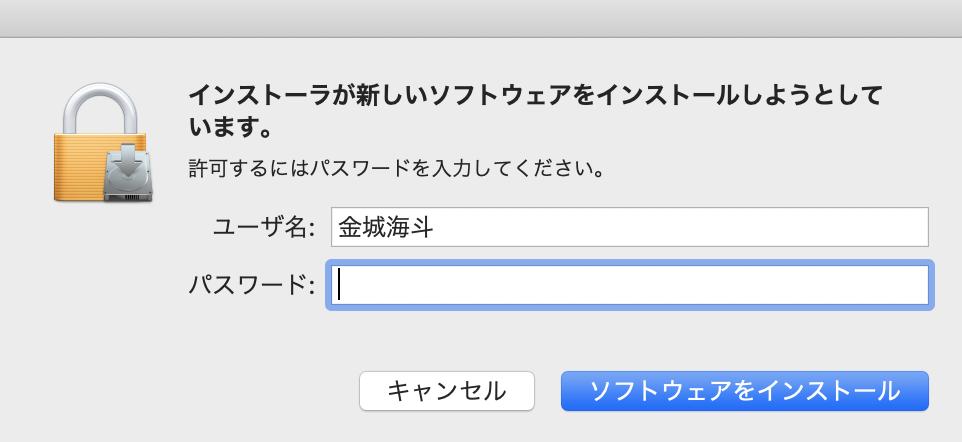Click ソフトウェアをインストール to authorize

745,391
